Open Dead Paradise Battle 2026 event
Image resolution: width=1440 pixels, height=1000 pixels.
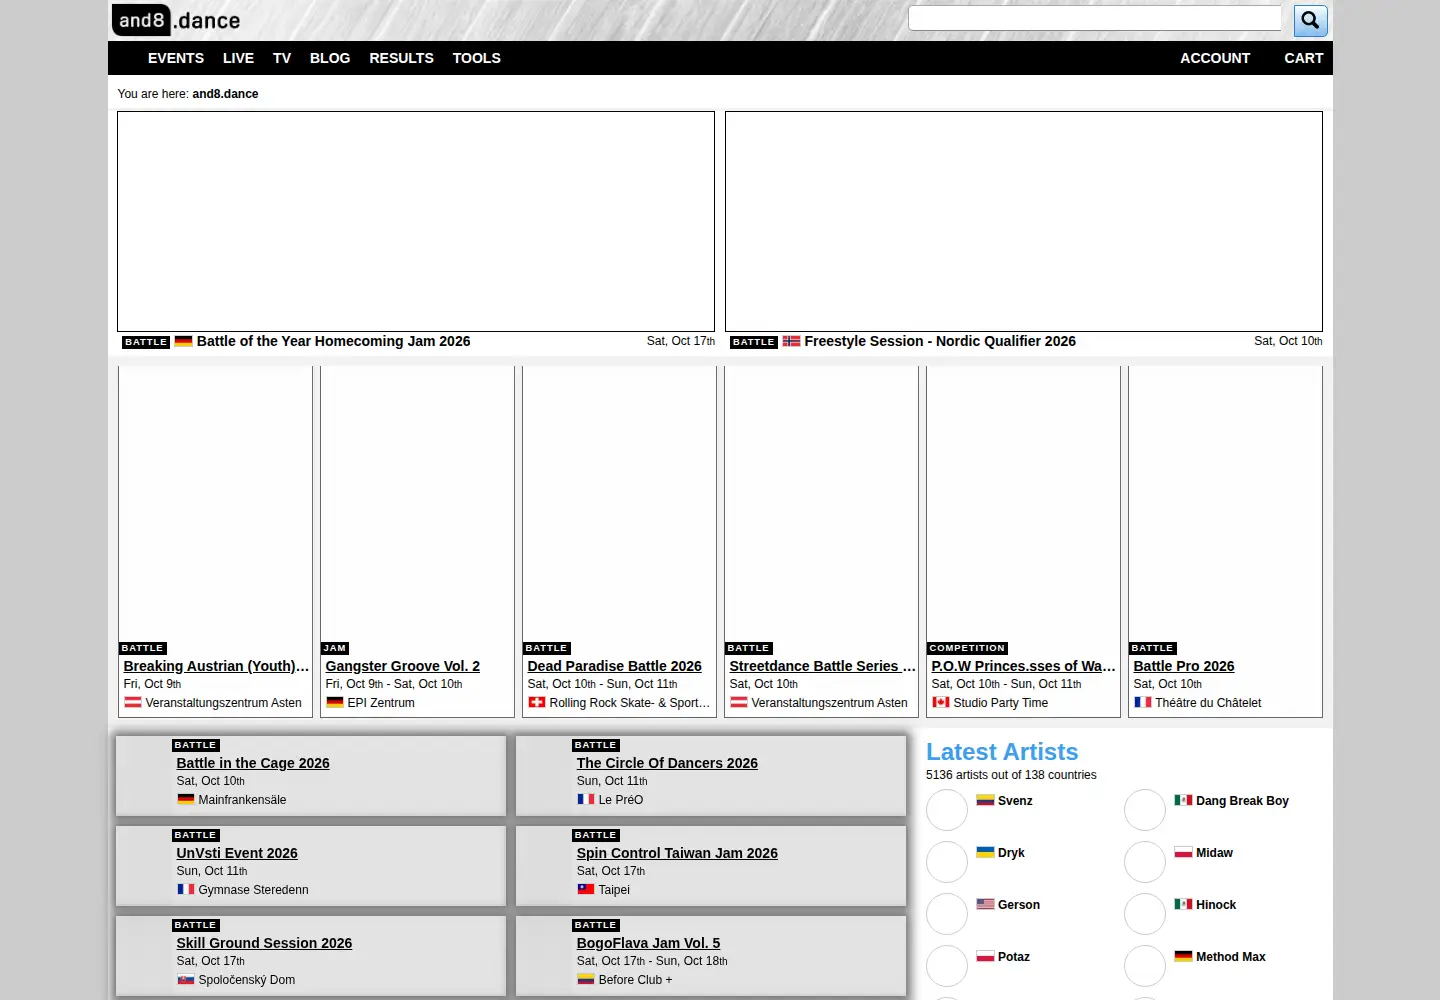614,666
